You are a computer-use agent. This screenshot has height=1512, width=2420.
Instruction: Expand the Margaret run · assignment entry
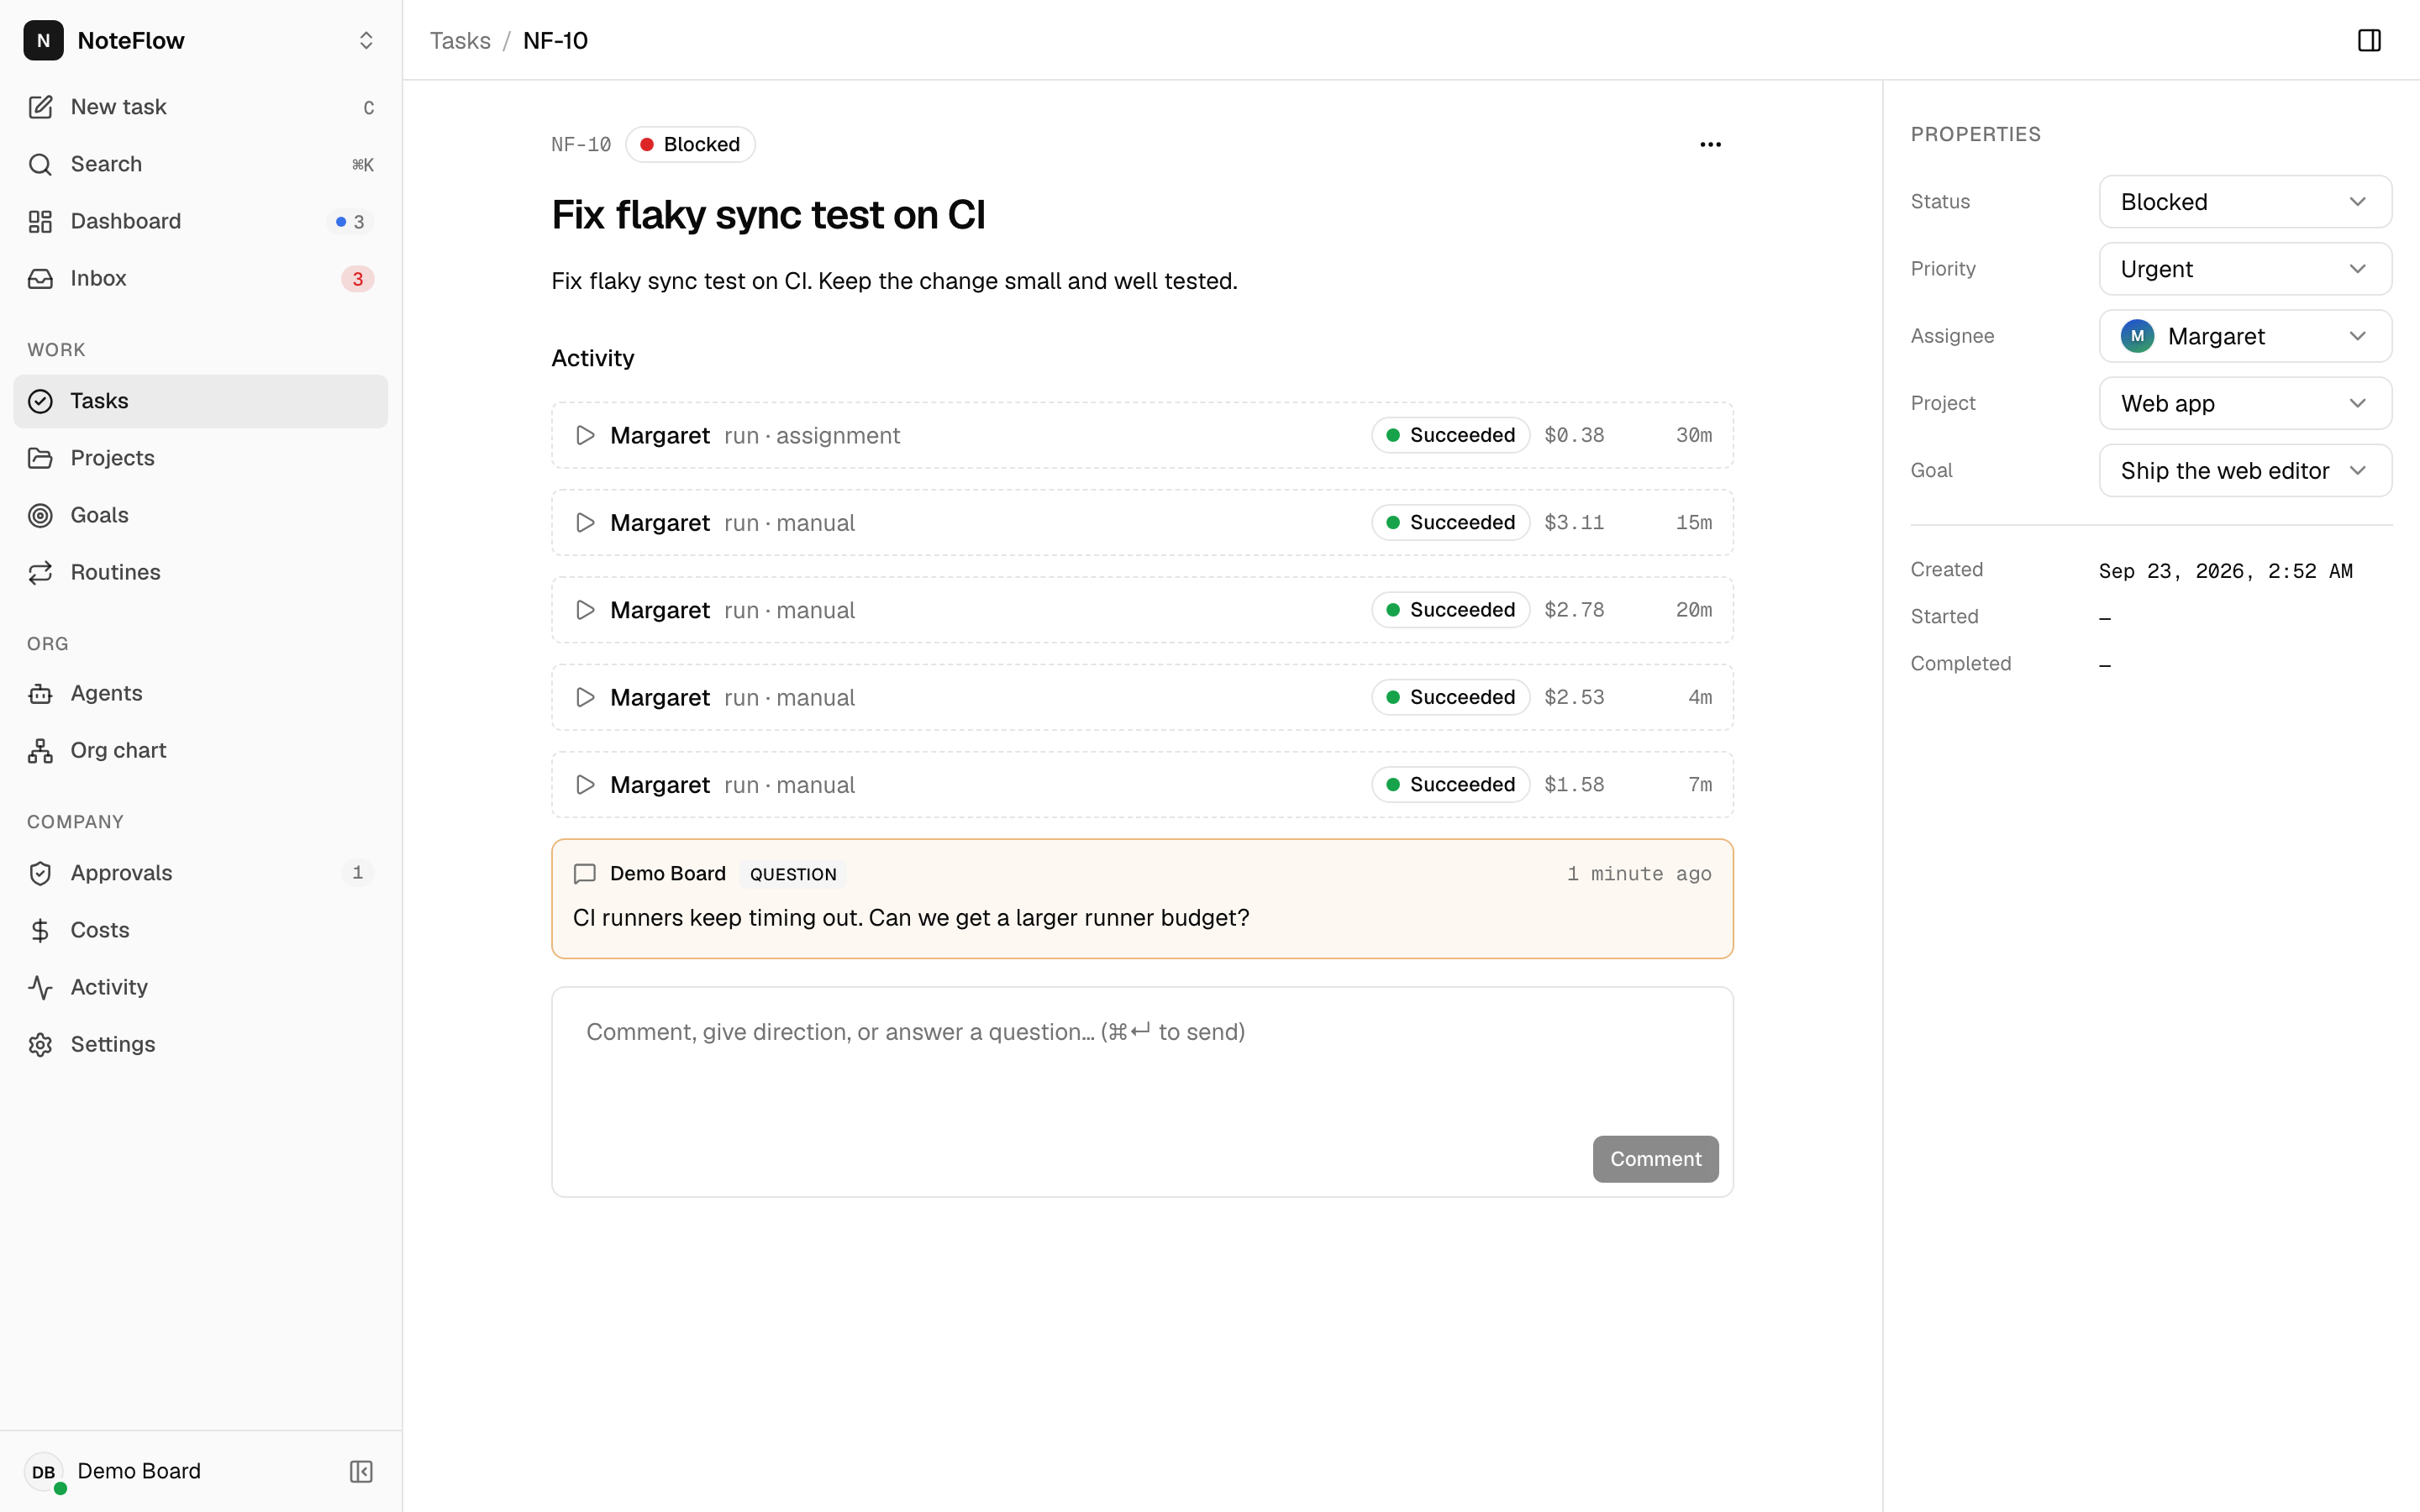pos(1142,435)
